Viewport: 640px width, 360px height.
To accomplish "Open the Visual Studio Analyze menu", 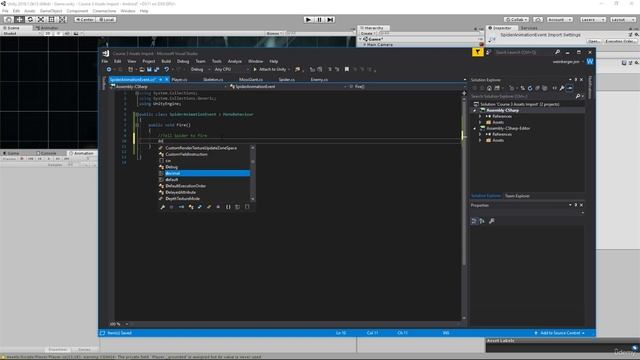I will [235, 61].
